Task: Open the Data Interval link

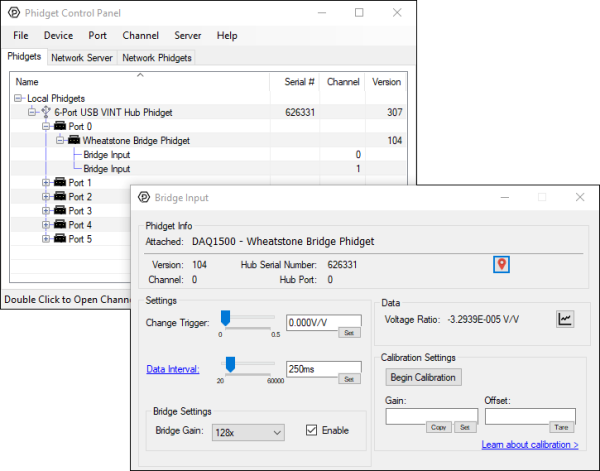Action: [x=173, y=369]
